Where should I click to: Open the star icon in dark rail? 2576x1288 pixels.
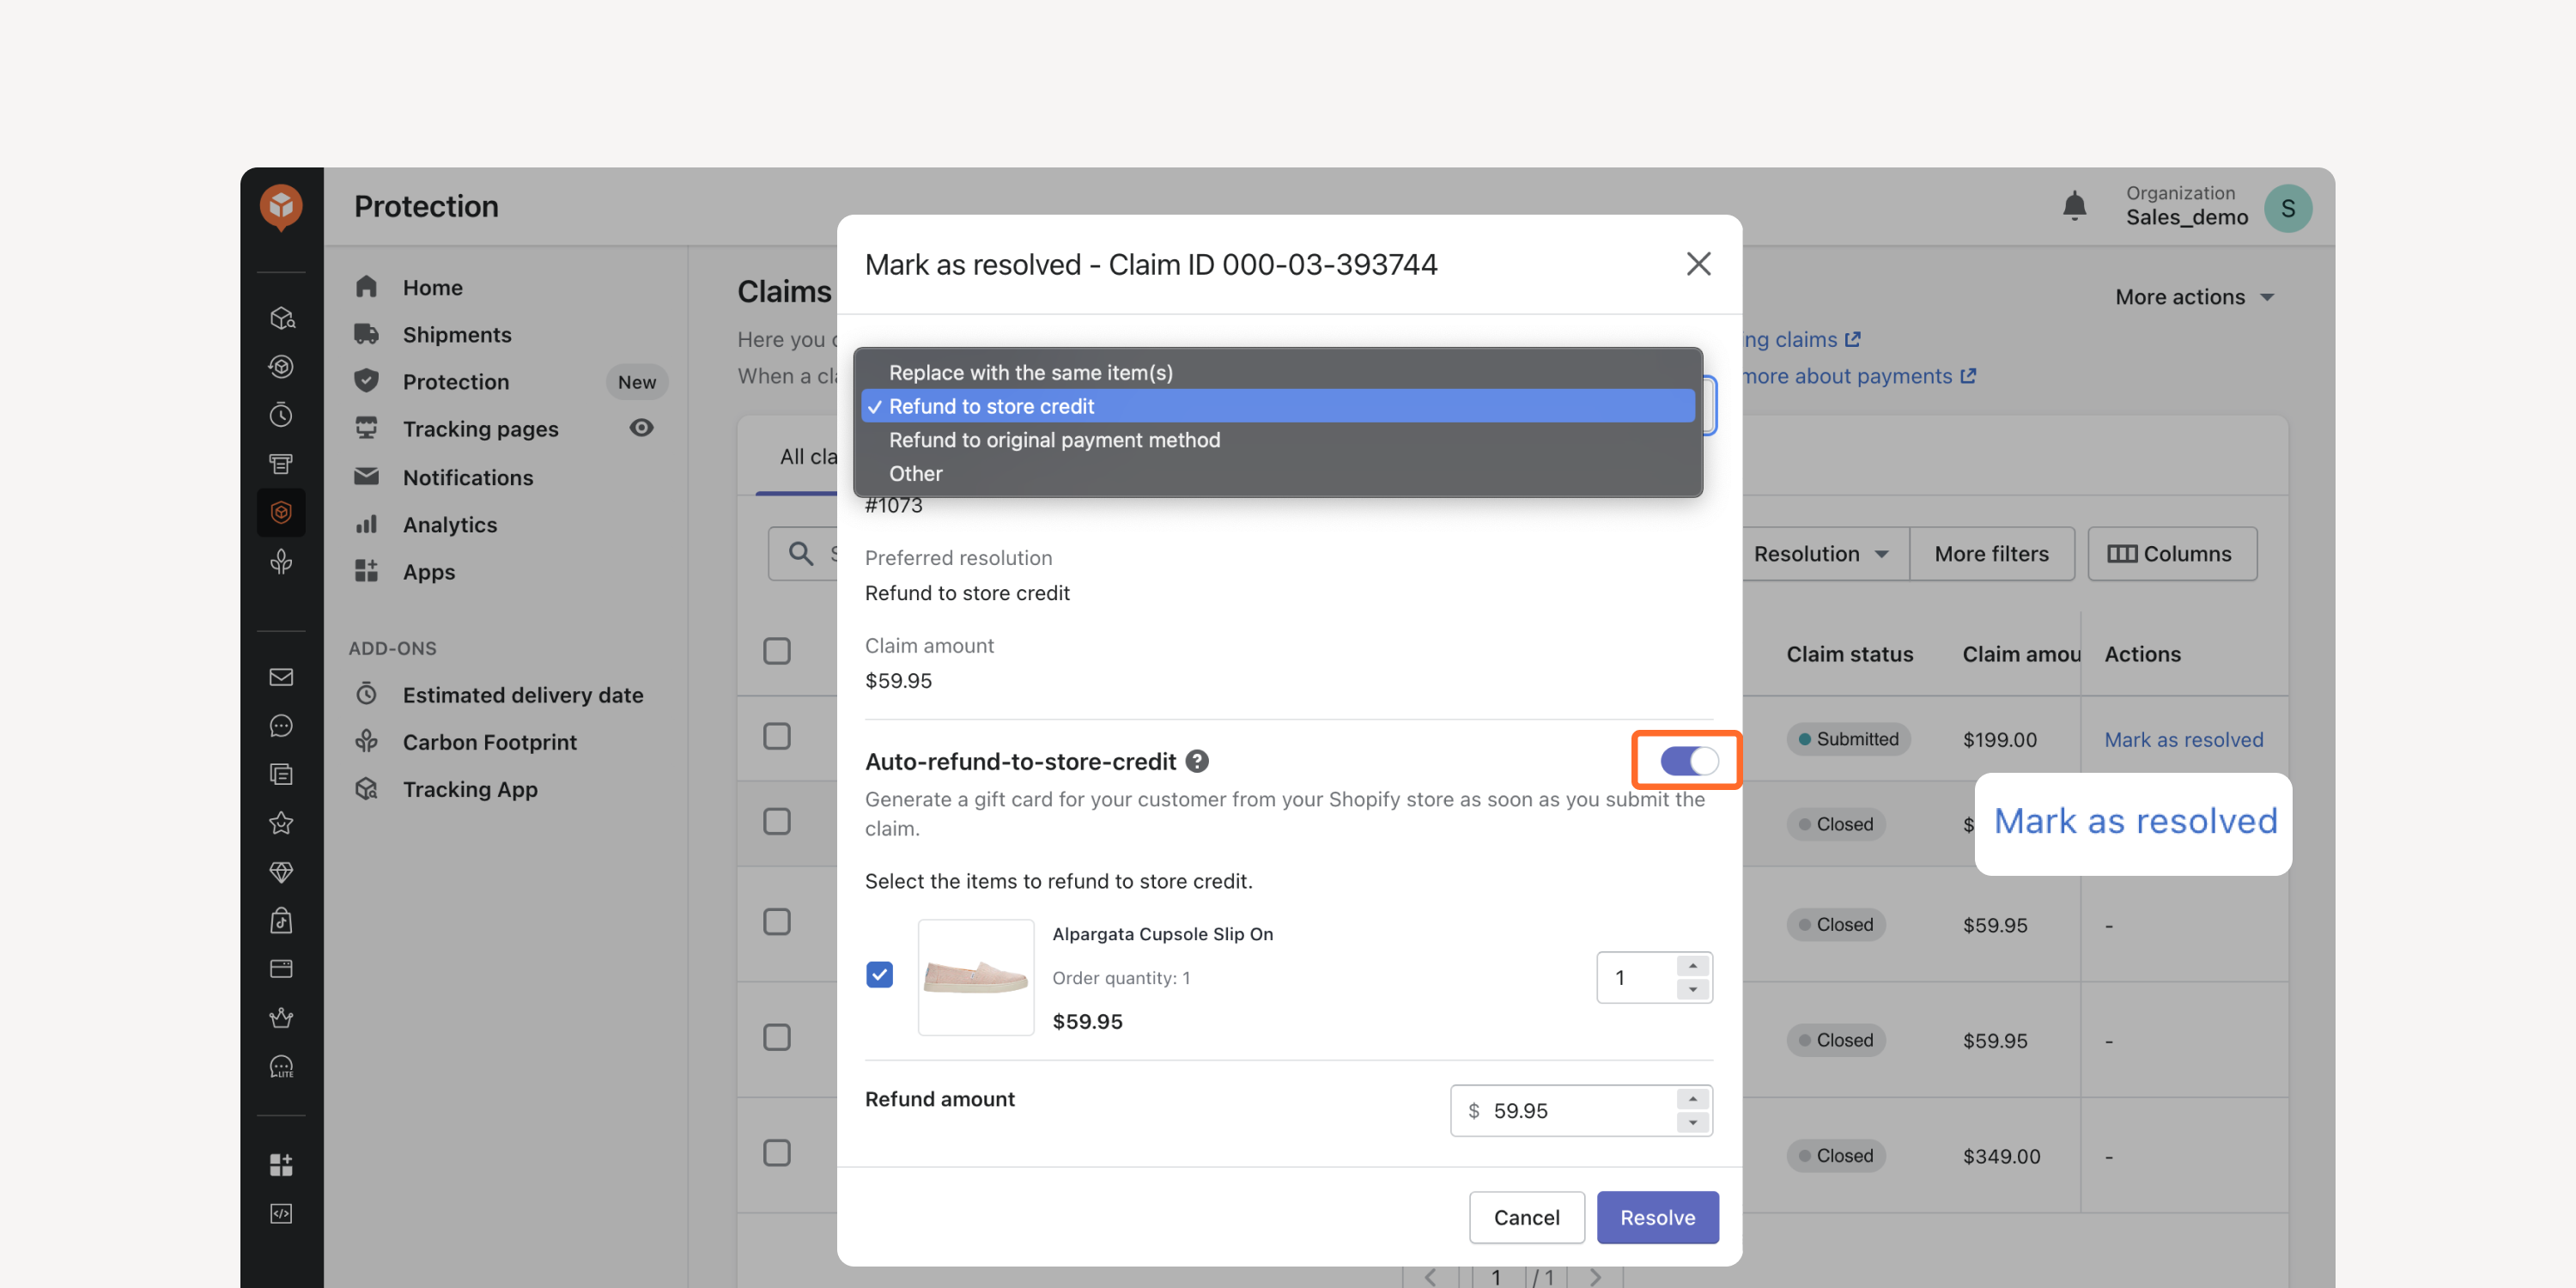pos(281,823)
